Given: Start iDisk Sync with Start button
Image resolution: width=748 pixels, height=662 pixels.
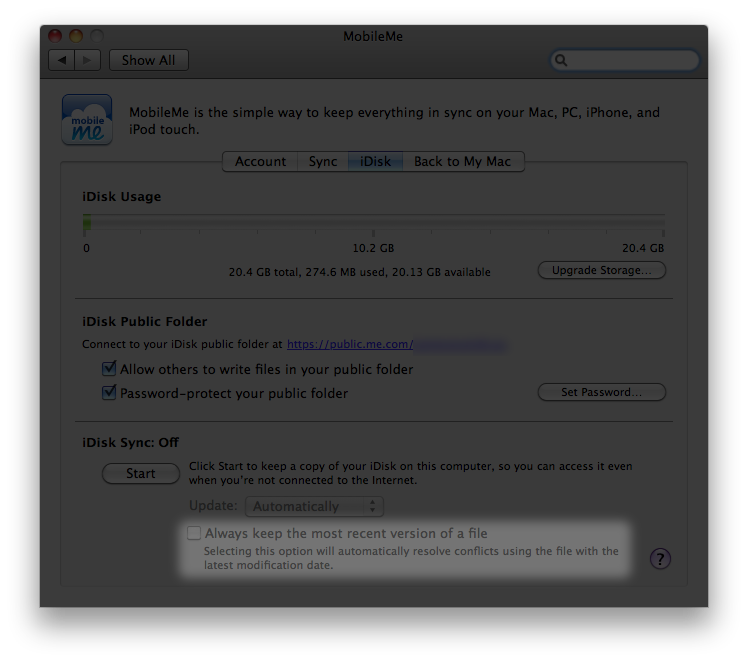Looking at the screenshot, I should click(x=141, y=473).
